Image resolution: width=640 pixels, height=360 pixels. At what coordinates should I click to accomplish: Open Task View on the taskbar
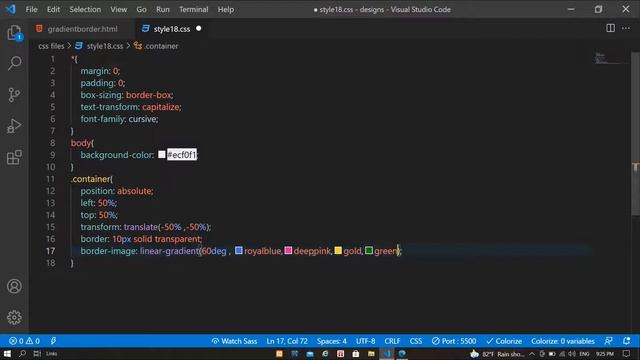(x=37, y=353)
